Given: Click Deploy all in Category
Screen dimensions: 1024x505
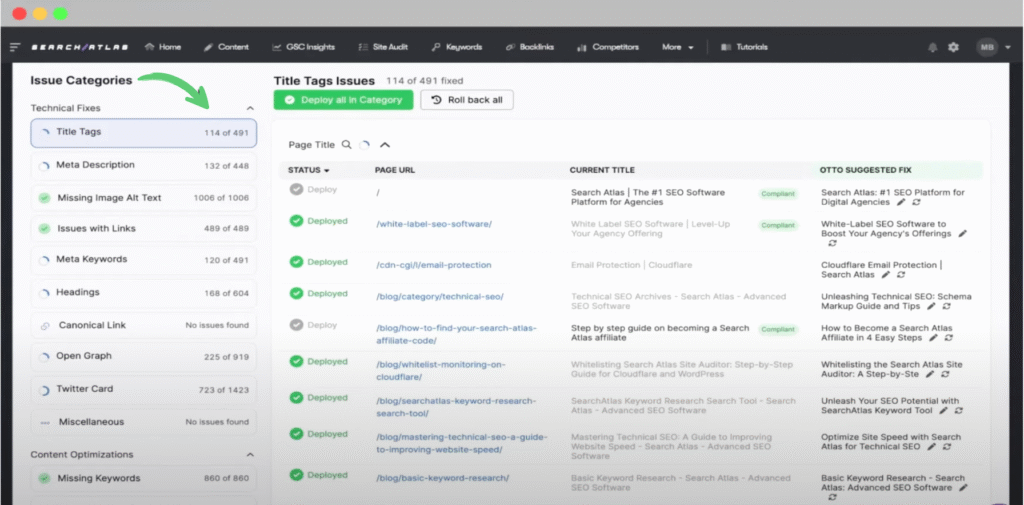Looking at the screenshot, I should tap(344, 100).
